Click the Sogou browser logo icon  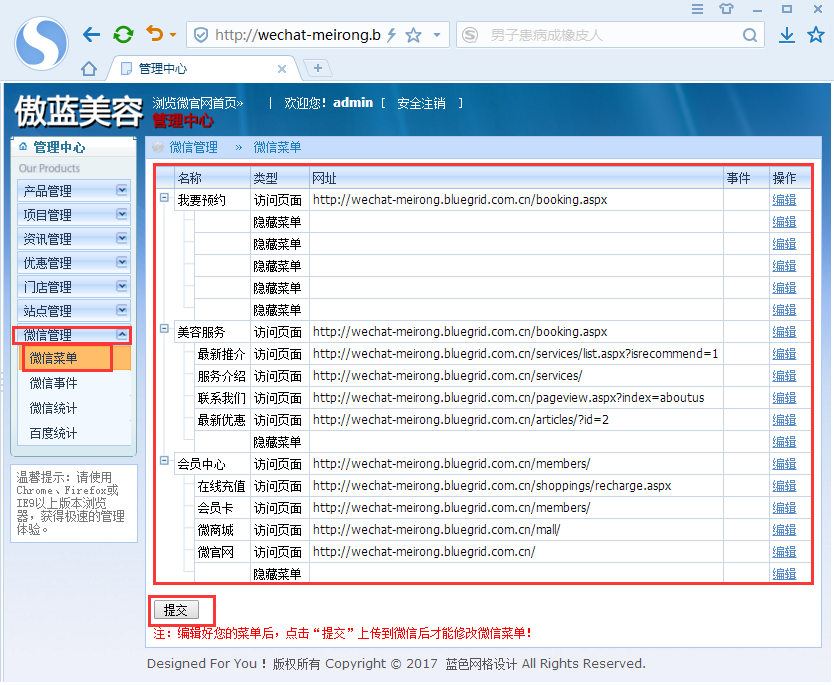pyautogui.click(x=40, y=44)
